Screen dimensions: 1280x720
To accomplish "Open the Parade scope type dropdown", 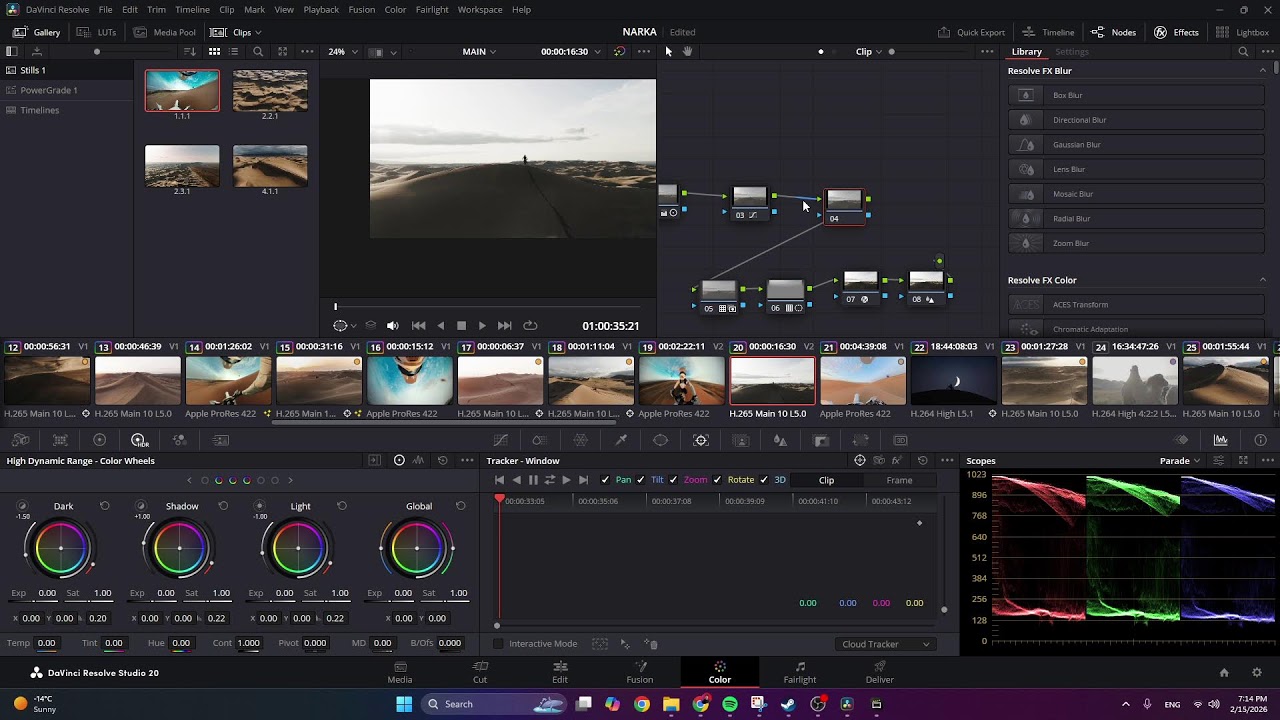I will pos(1180,461).
